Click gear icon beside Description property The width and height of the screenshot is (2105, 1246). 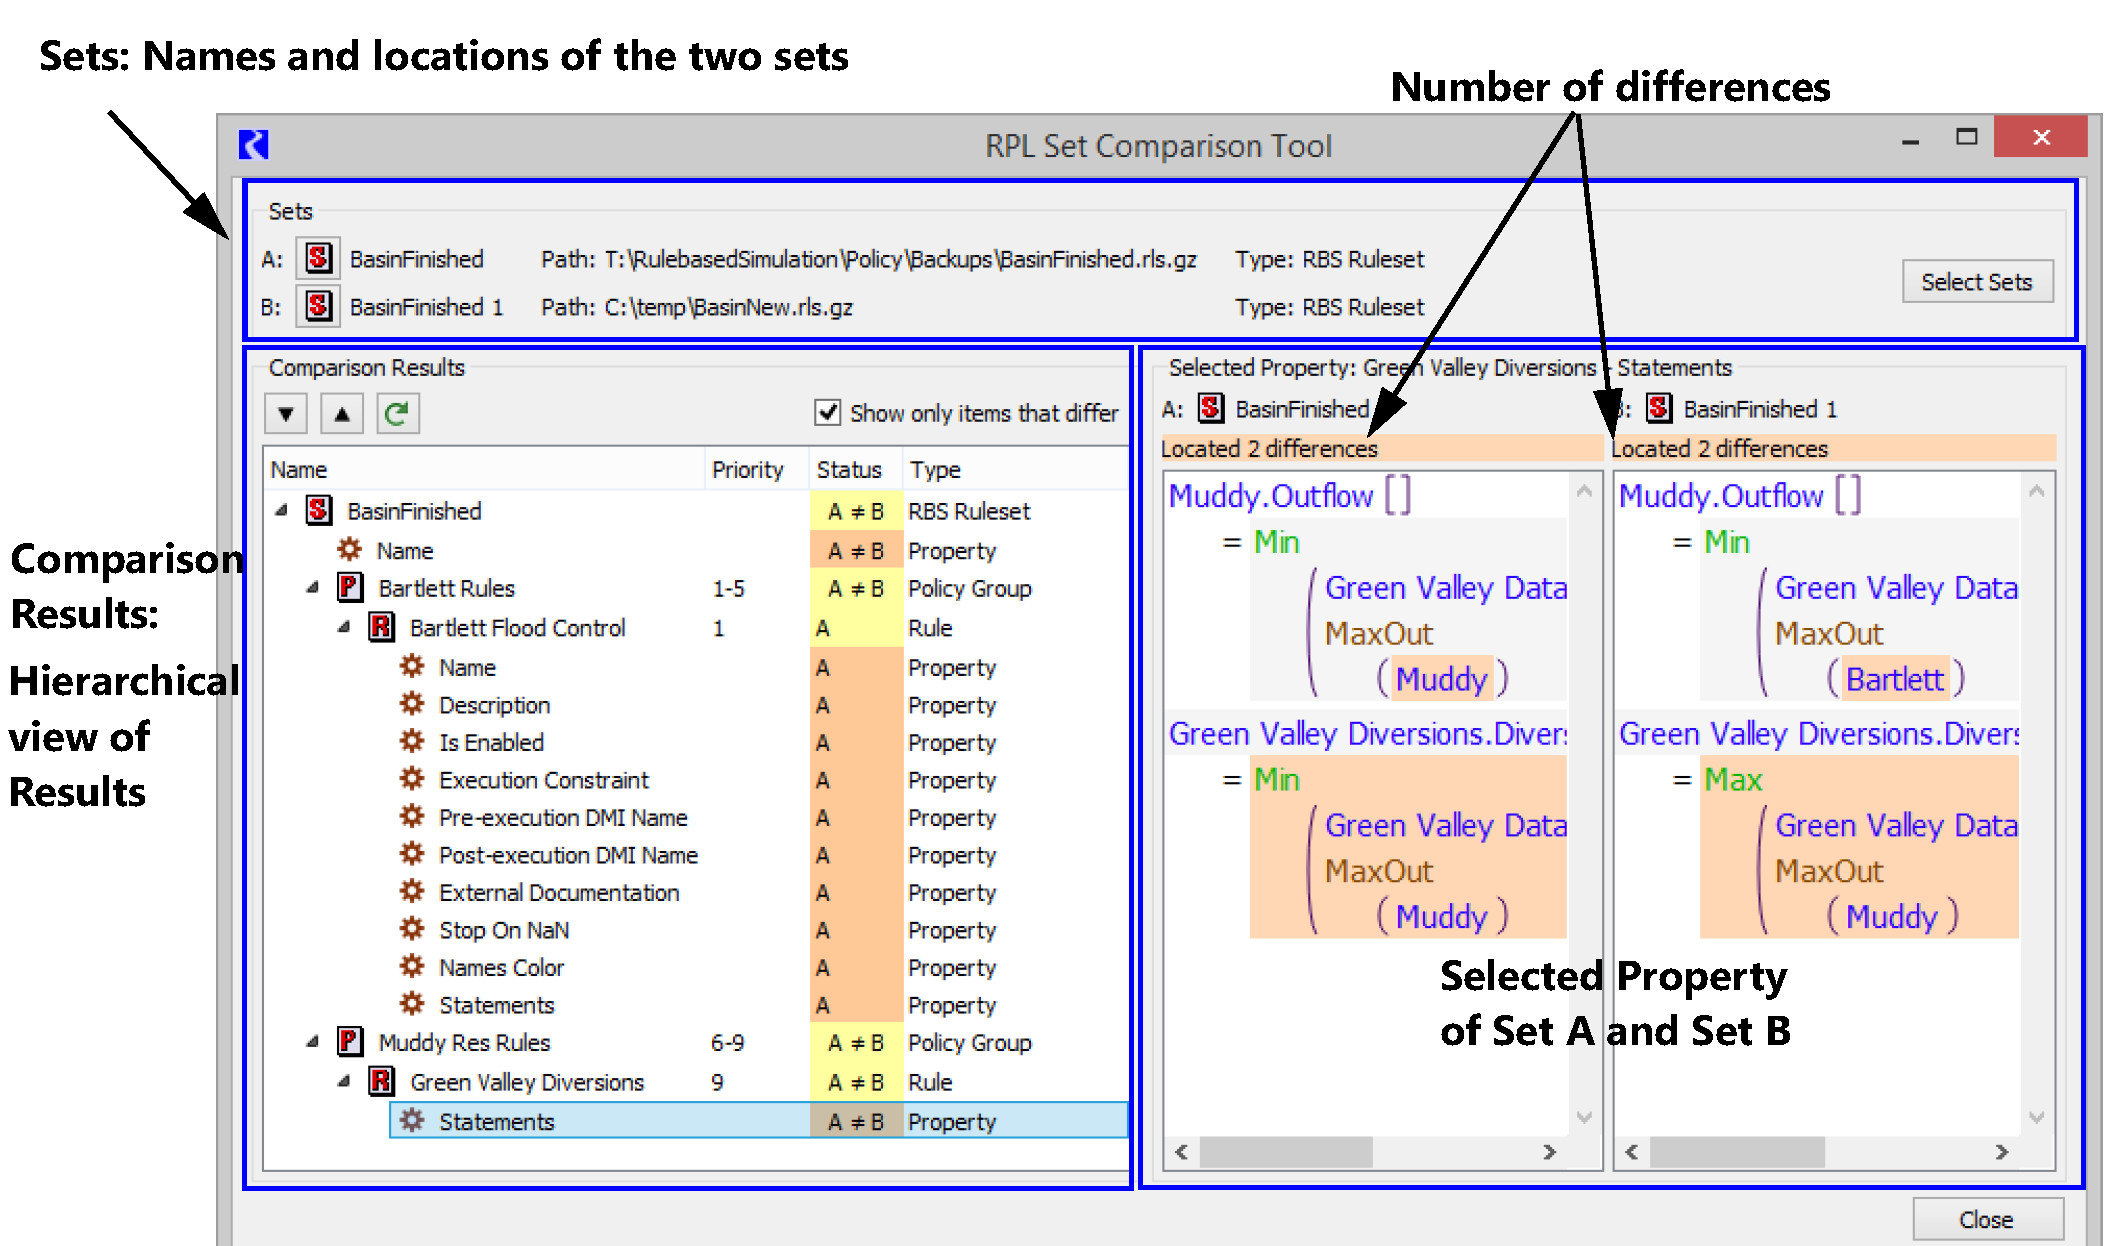(x=412, y=704)
